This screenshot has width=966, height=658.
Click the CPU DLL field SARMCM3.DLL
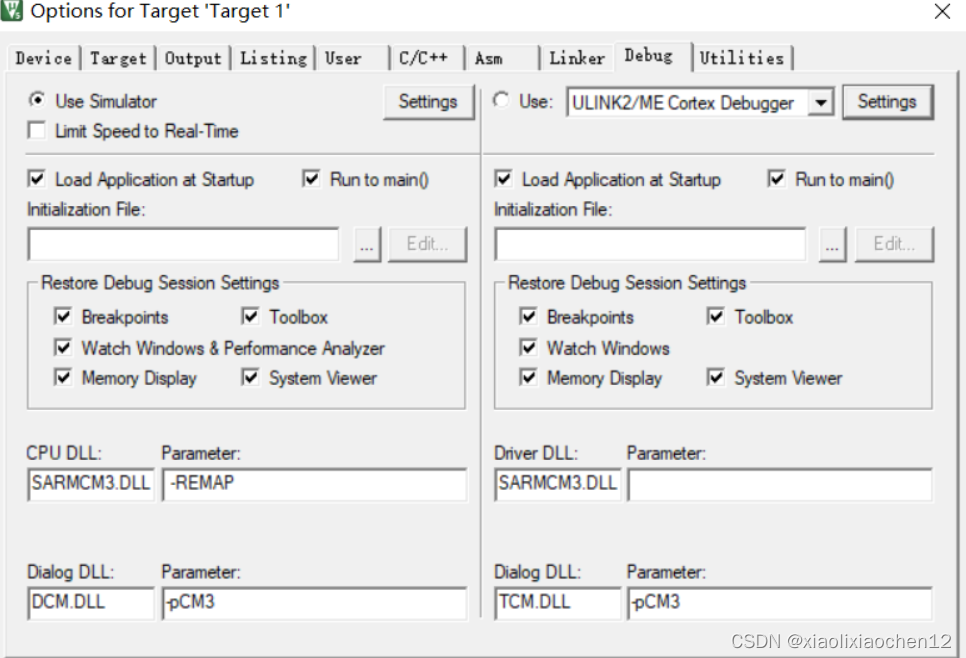point(91,484)
